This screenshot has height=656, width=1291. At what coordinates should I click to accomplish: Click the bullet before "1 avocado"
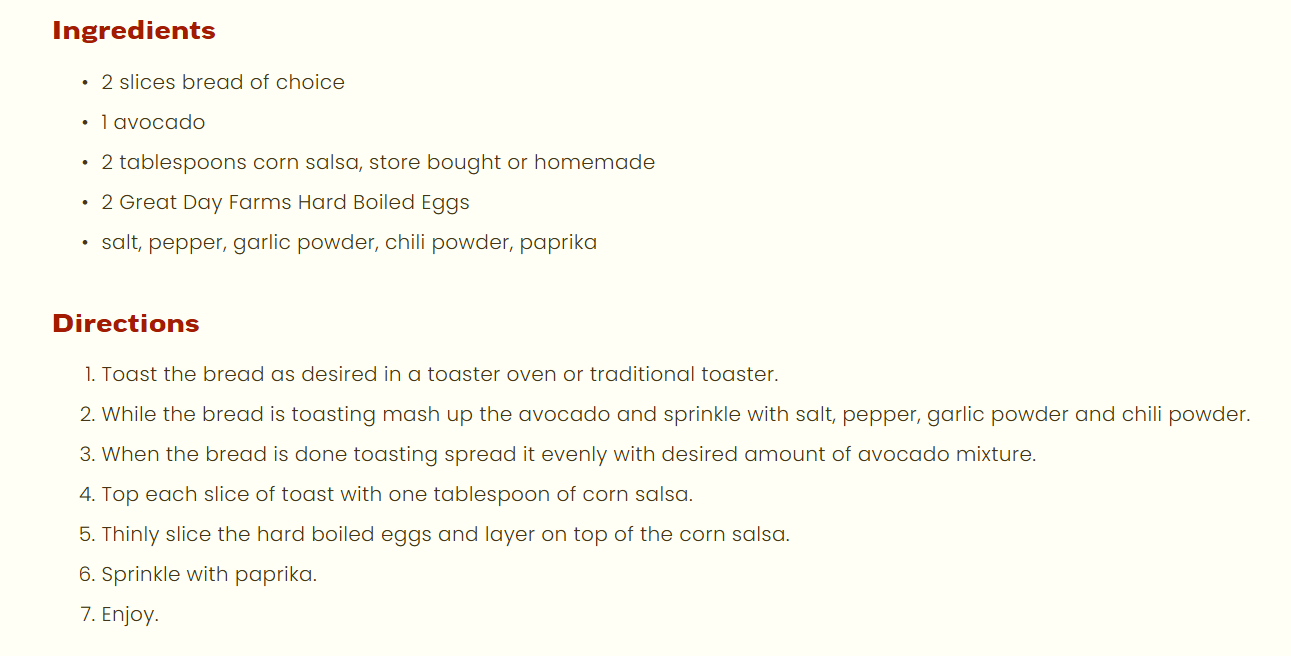click(86, 123)
